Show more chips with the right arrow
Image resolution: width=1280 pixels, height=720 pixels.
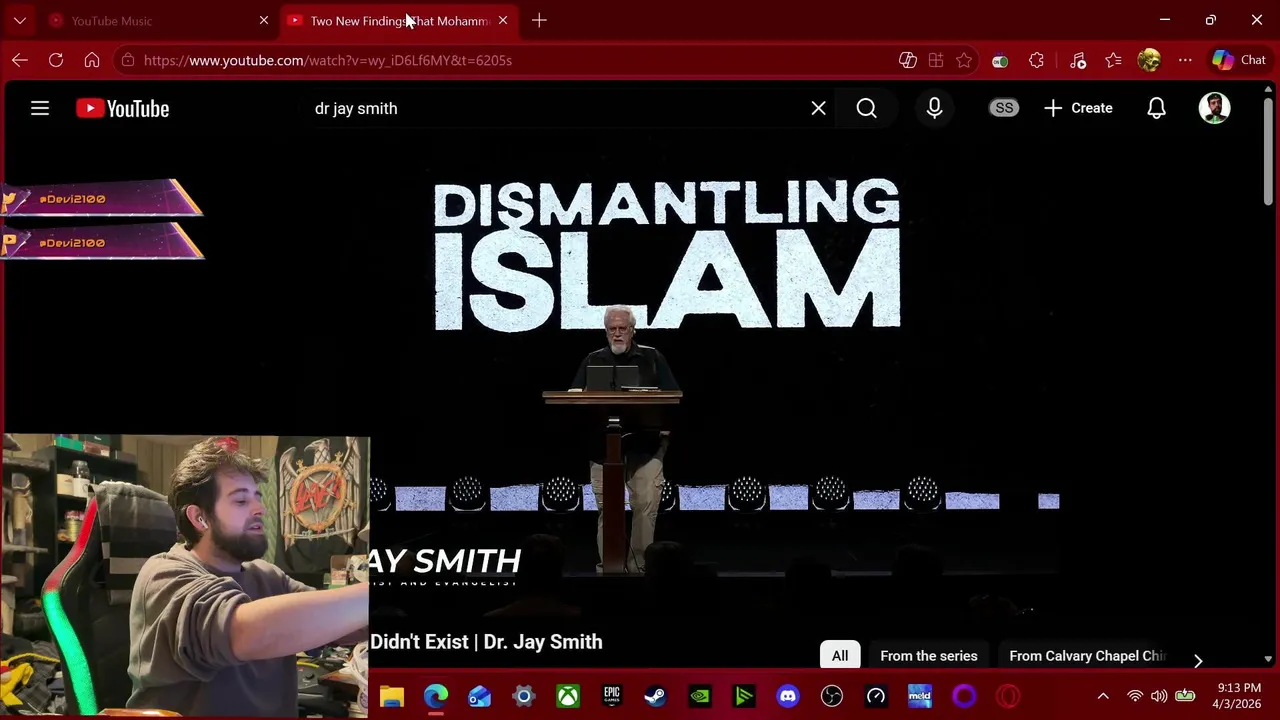[1198, 660]
